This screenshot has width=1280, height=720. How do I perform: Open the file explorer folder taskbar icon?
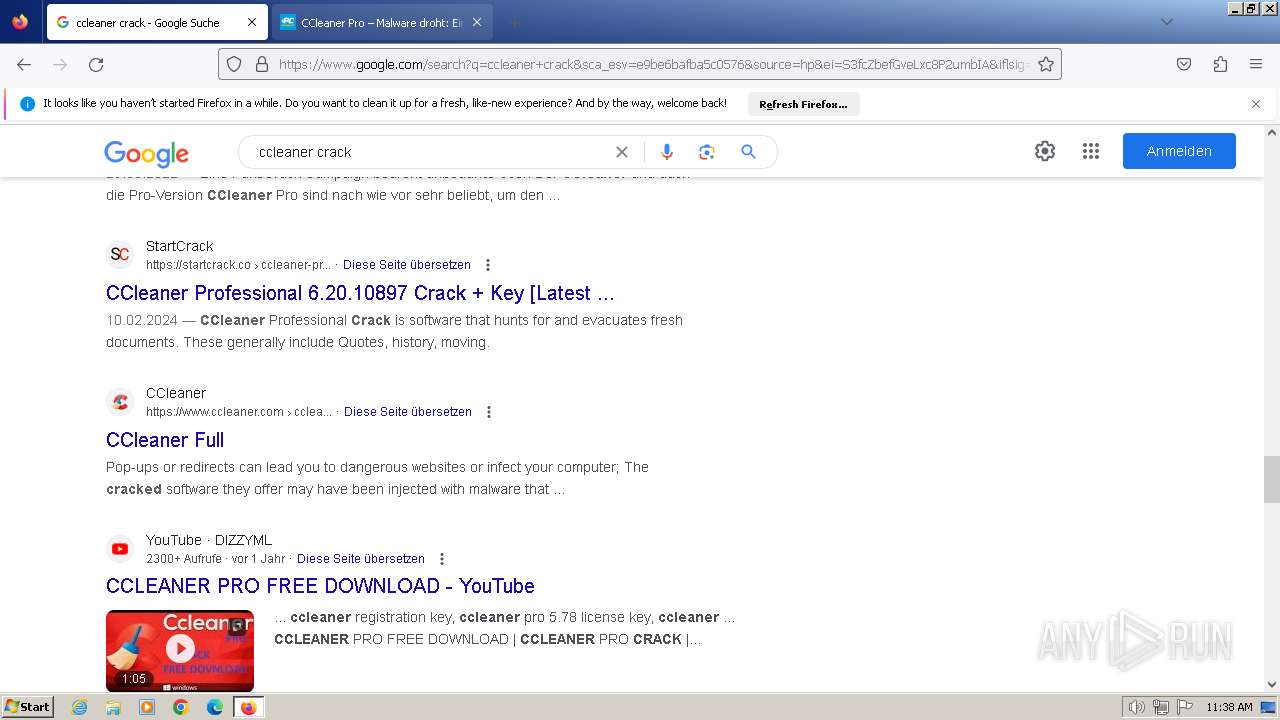(113, 707)
